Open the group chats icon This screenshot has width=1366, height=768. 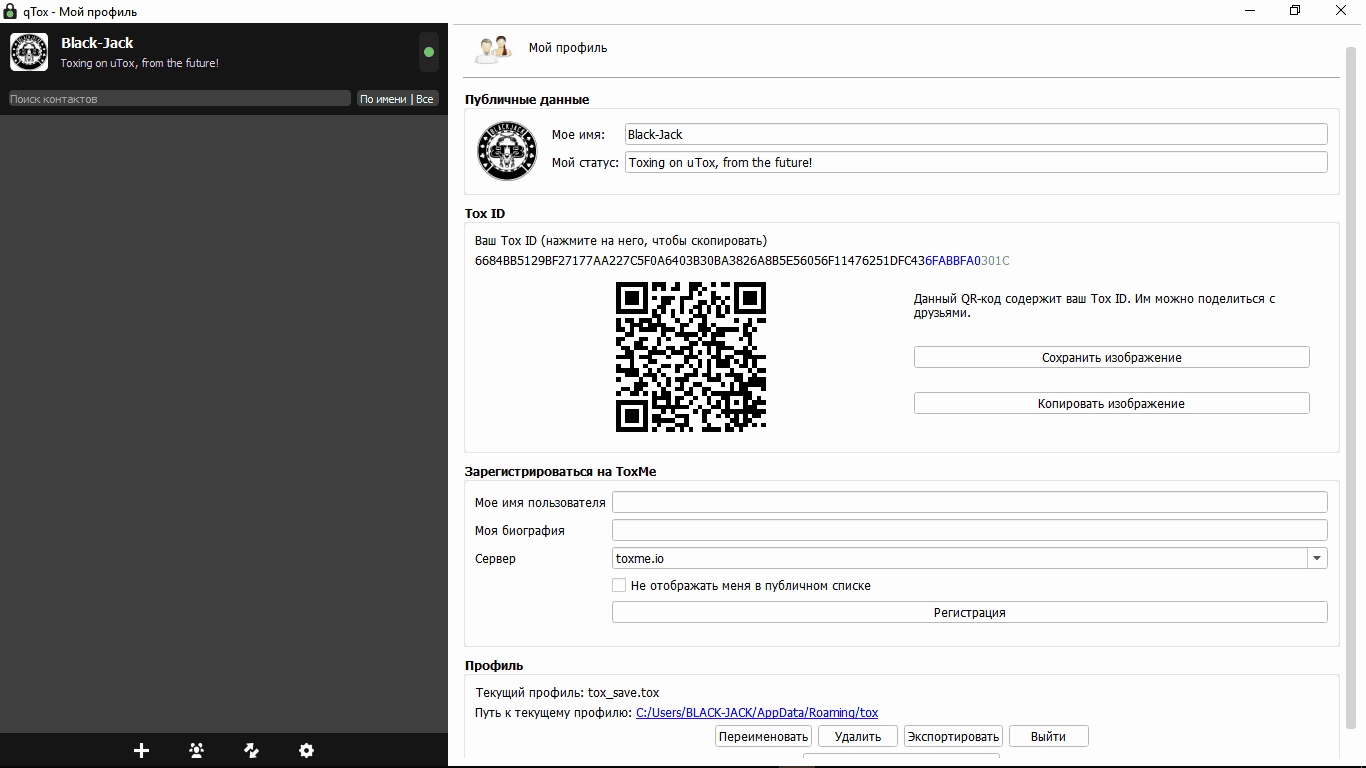tap(196, 750)
